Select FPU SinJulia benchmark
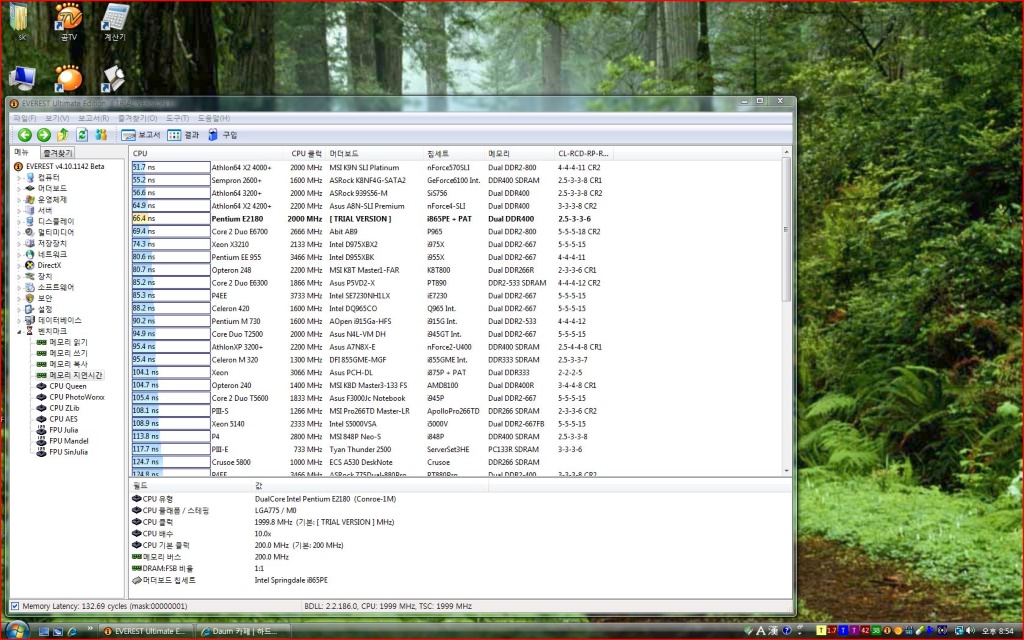This screenshot has height=640, width=1024. [x=63, y=452]
